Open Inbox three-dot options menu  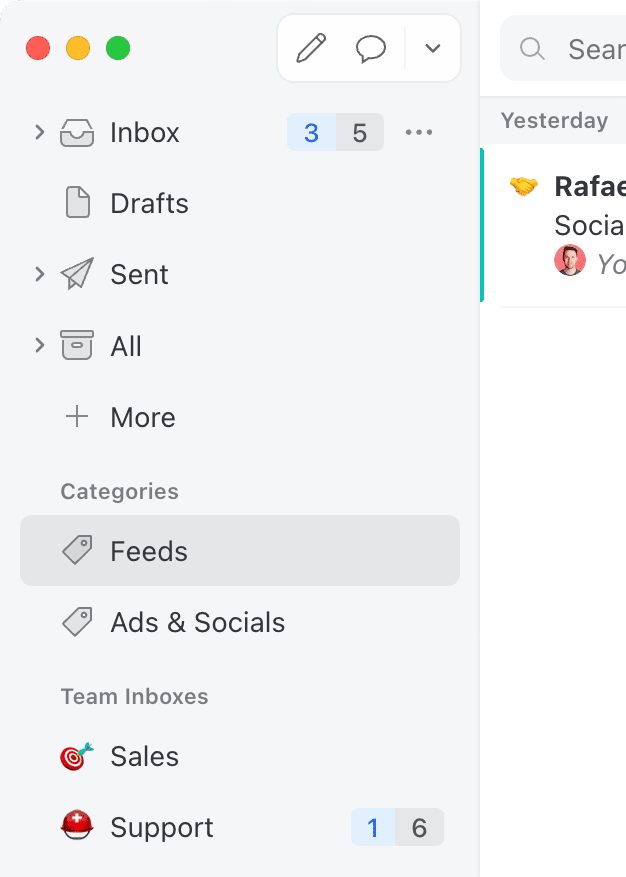click(x=419, y=133)
